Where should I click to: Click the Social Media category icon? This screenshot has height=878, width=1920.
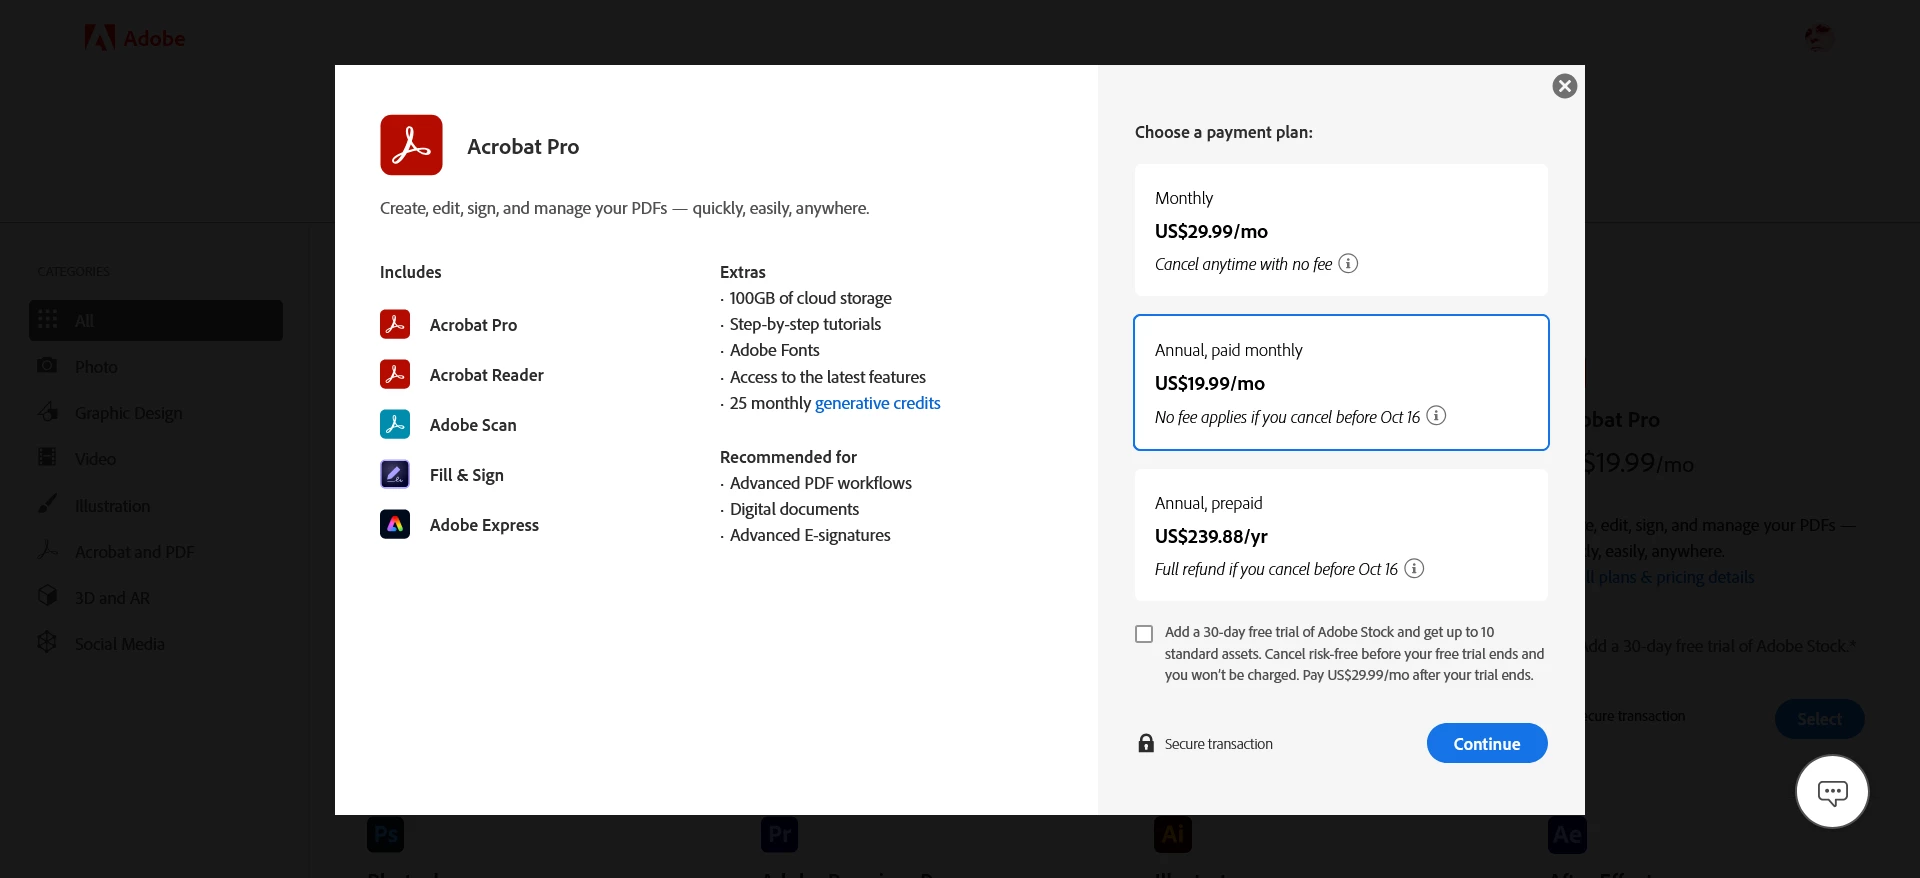point(47,642)
